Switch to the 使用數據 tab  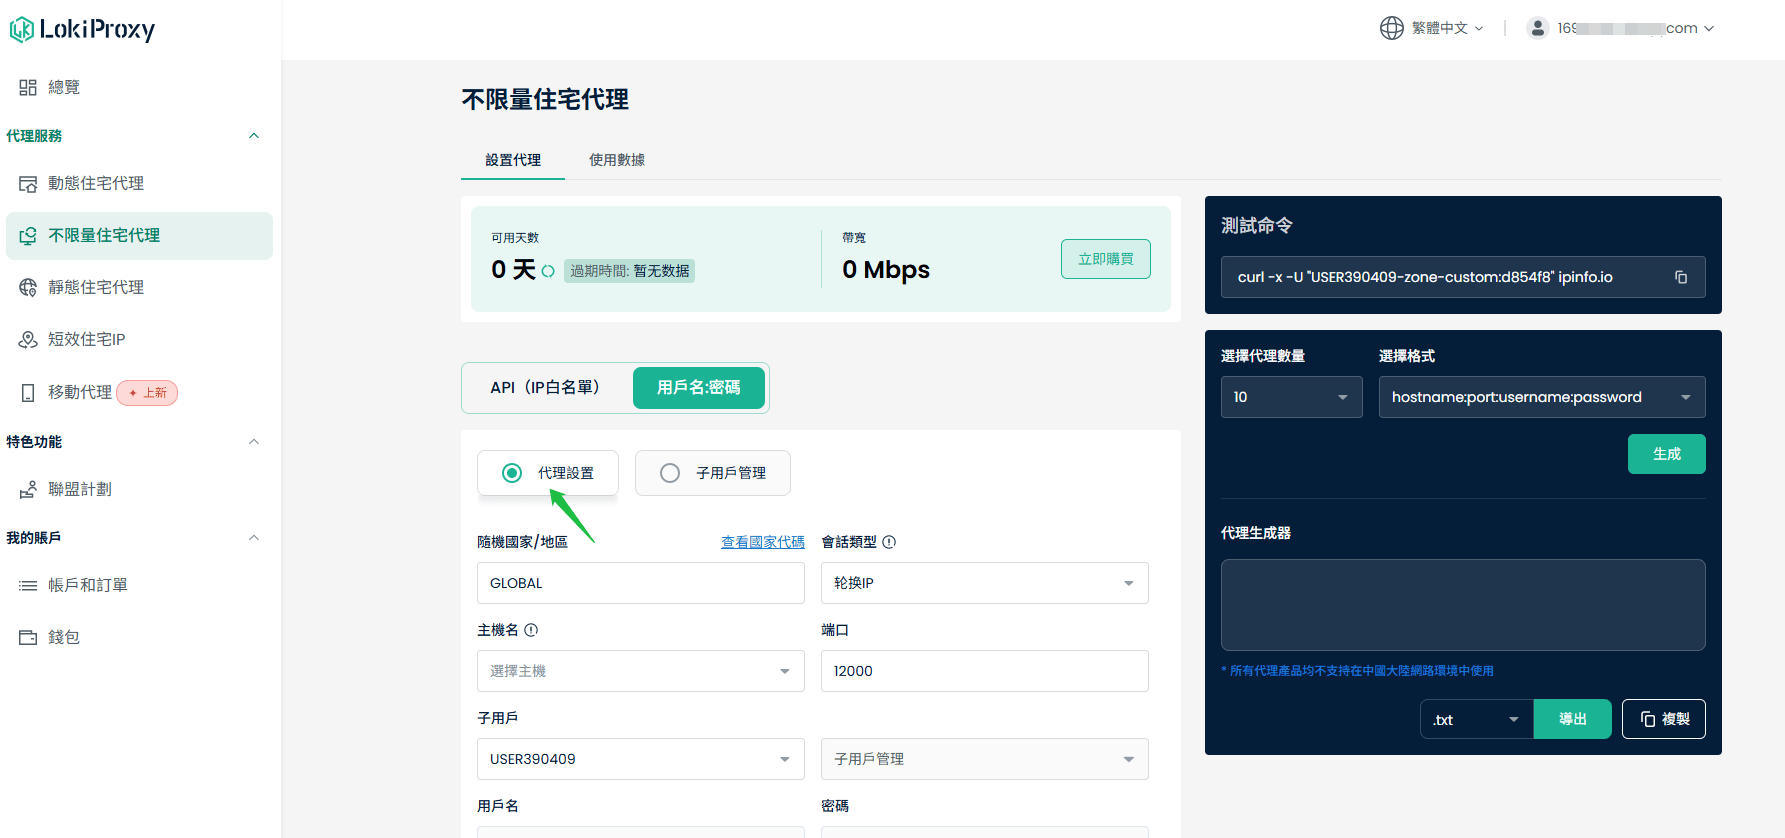[617, 160]
